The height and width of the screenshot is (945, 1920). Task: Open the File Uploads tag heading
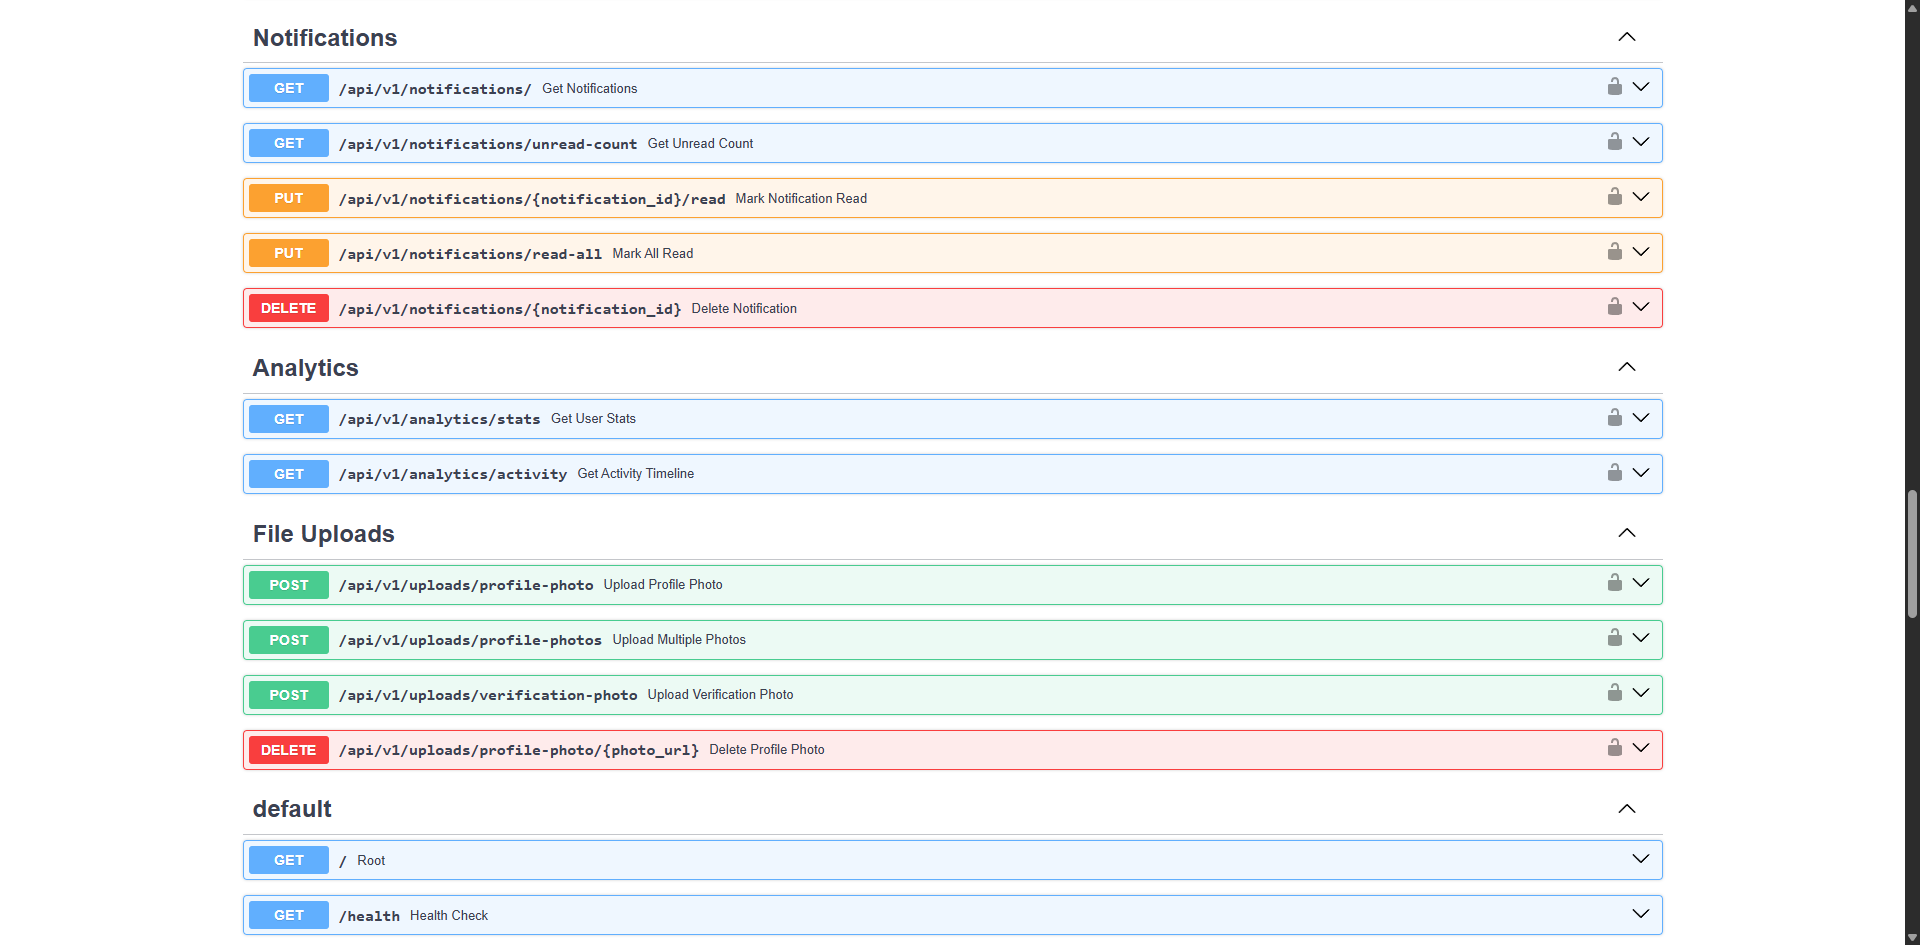click(x=324, y=534)
